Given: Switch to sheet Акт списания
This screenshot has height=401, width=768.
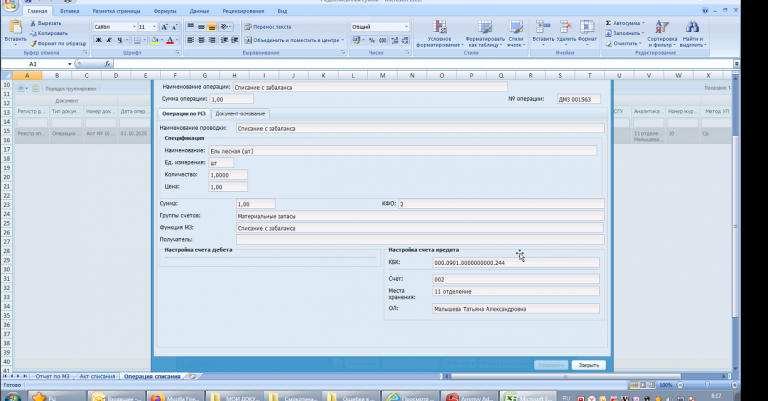Looking at the screenshot, I should [x=97, y=377].
